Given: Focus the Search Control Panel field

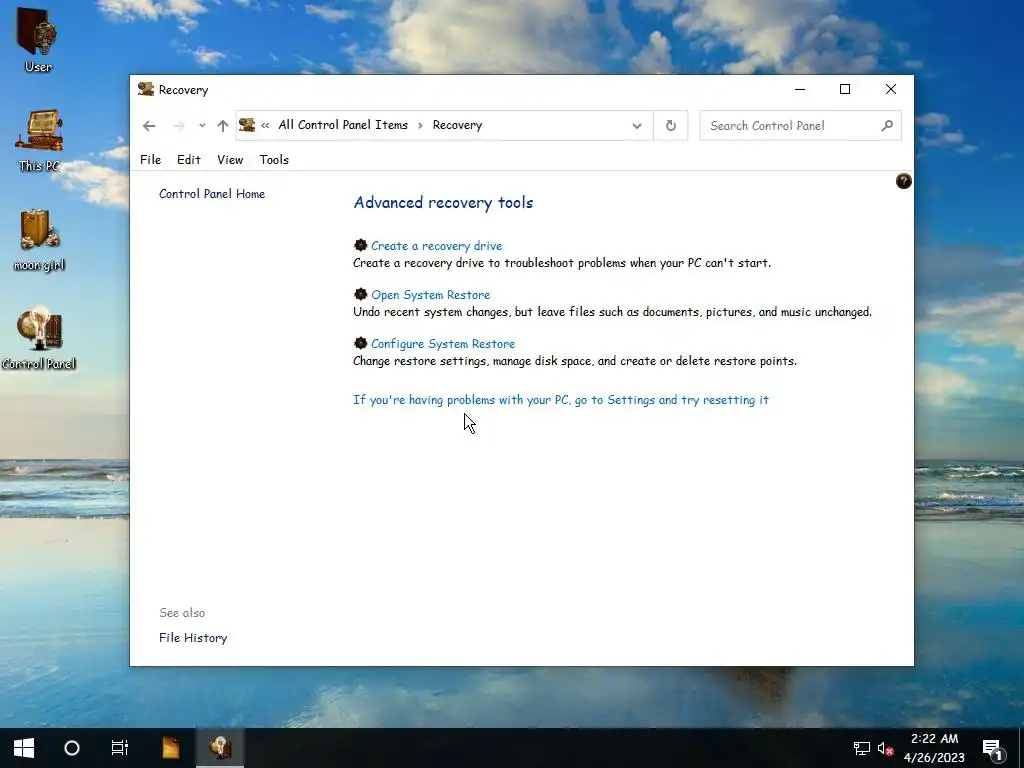Looking at the screenshot, I should (x=800, y=125).
